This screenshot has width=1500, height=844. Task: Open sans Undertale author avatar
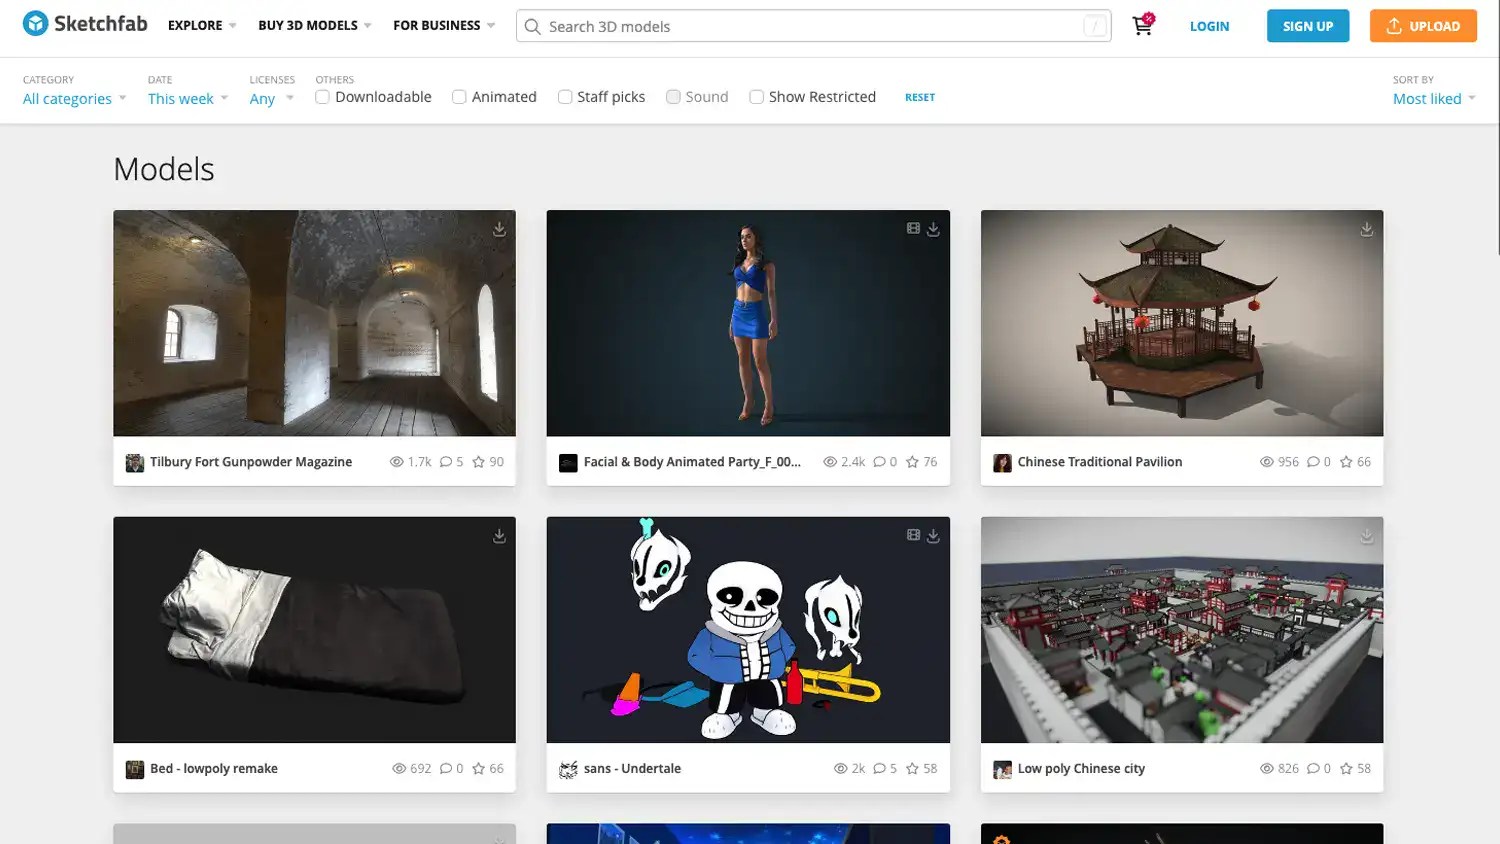[x=568, y=770]
